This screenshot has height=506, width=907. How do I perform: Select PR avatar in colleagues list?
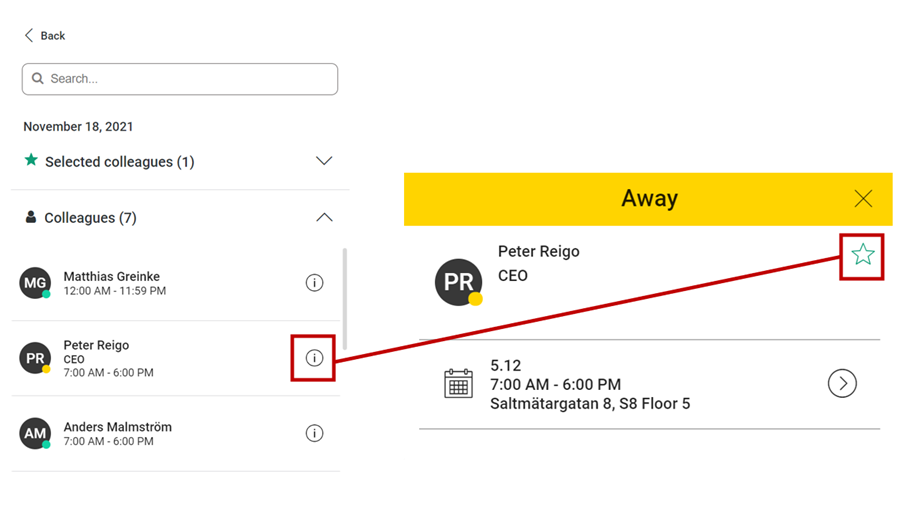[x=35, y=358]
